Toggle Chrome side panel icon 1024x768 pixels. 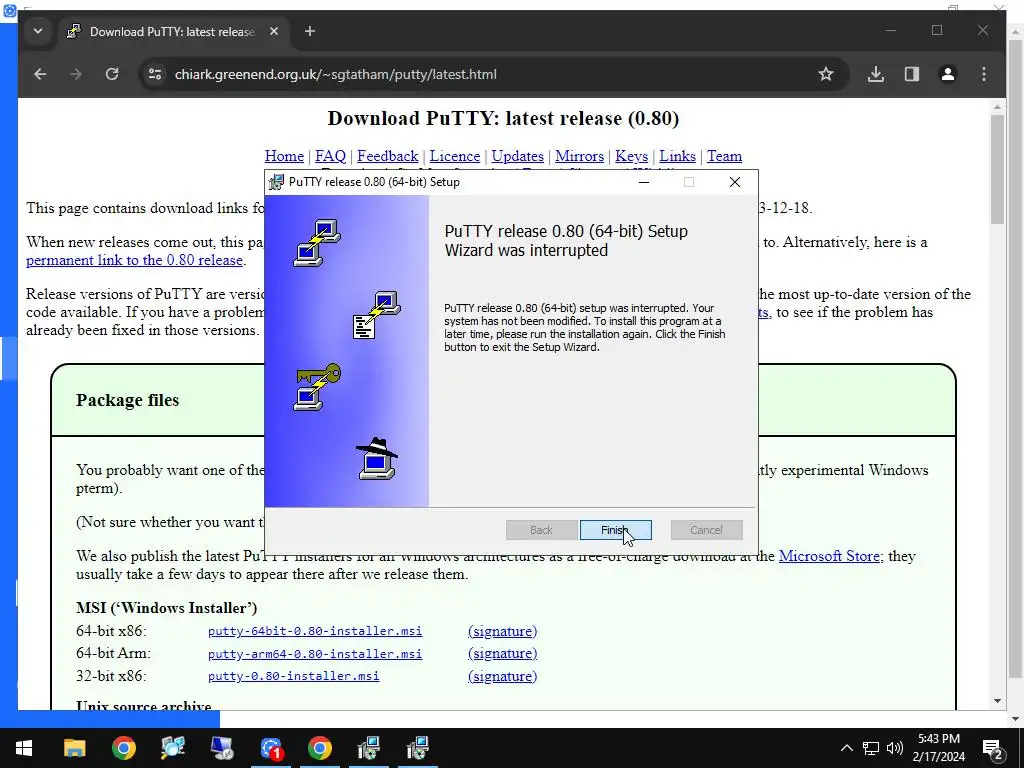pyautogui.click(x=912, y=74)
